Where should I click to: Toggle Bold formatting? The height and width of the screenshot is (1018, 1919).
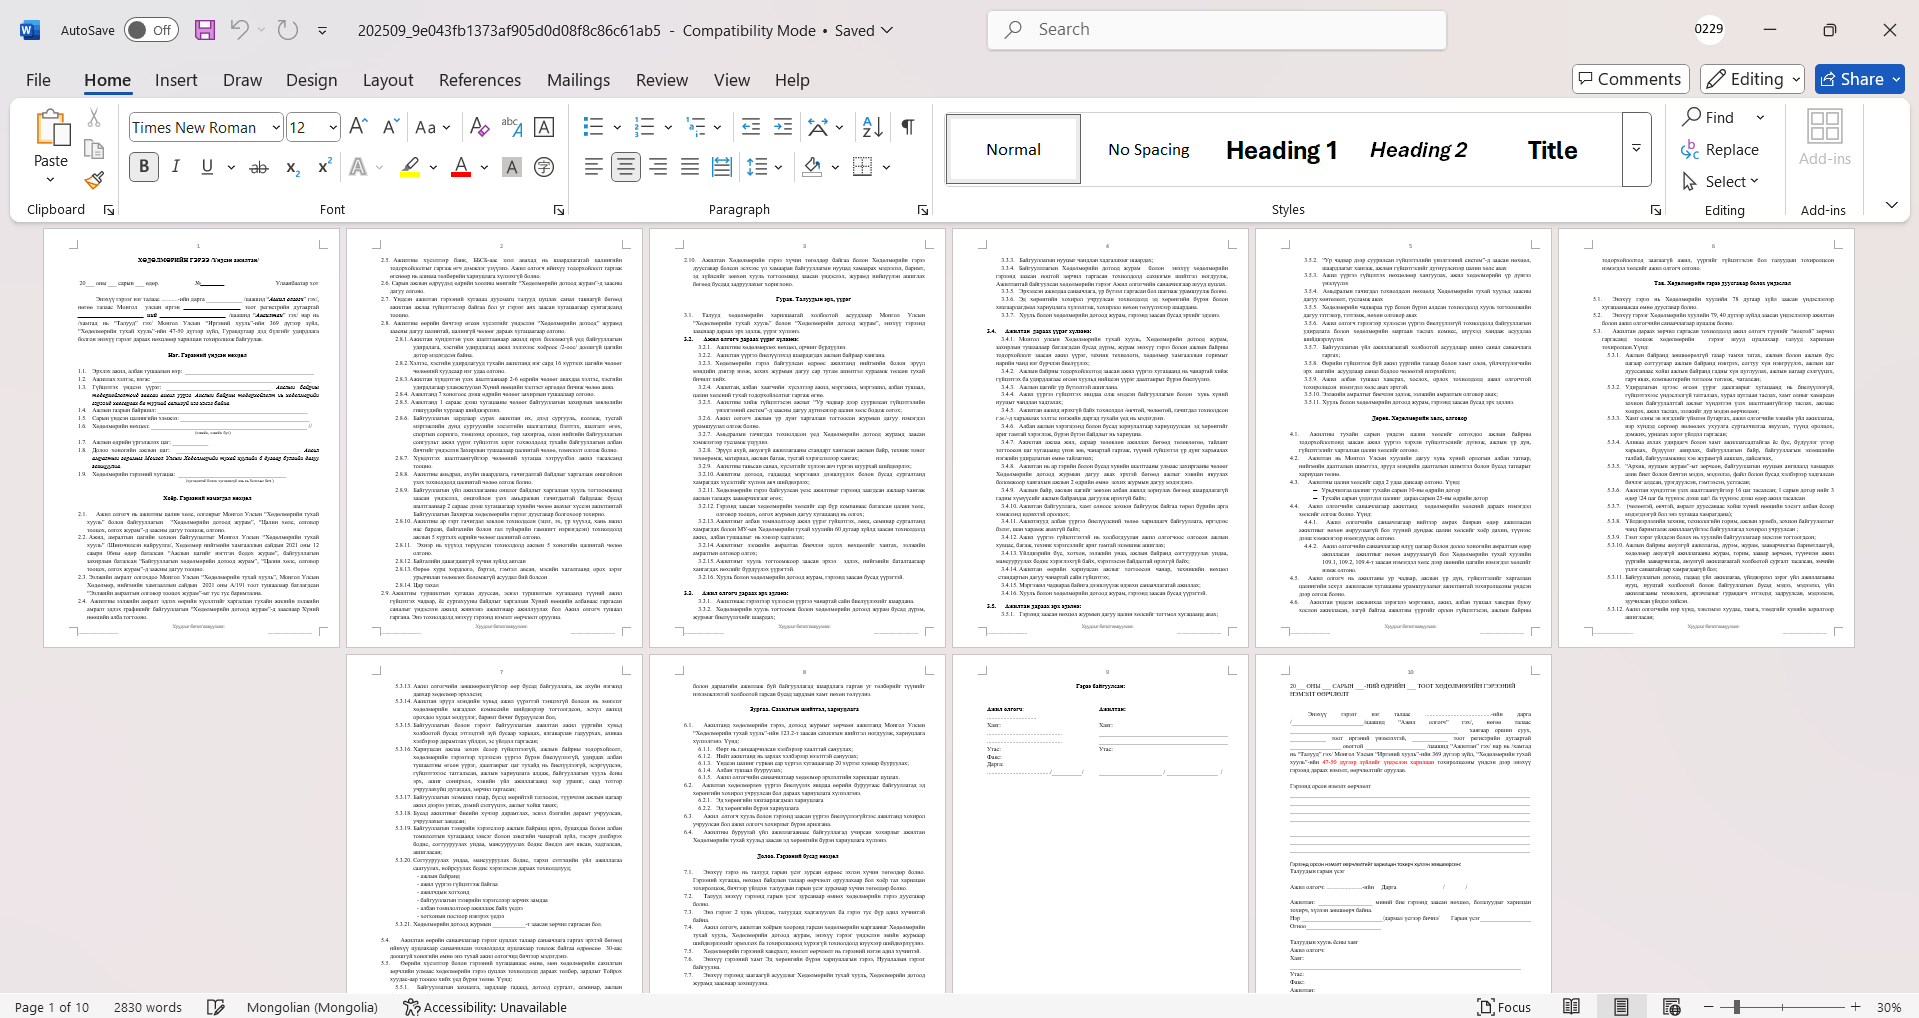click(x=144, y=167)
